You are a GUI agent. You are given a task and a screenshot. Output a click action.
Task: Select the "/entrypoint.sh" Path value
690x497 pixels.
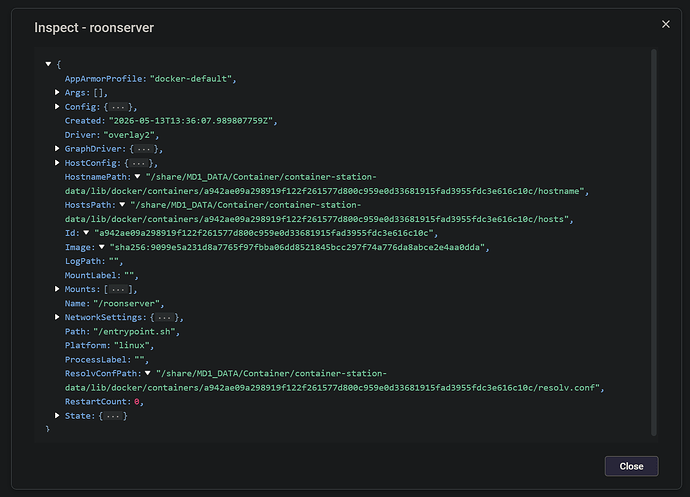135,331
